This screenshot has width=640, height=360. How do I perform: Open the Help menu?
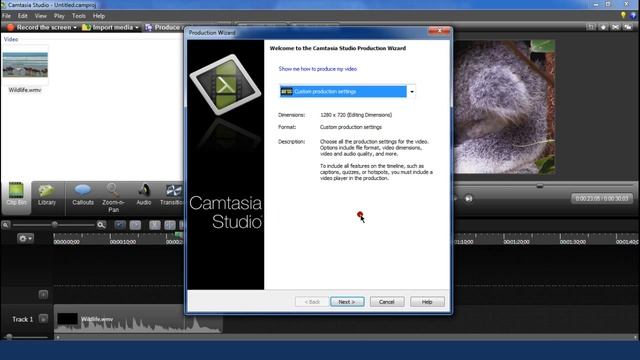[99, 16]
